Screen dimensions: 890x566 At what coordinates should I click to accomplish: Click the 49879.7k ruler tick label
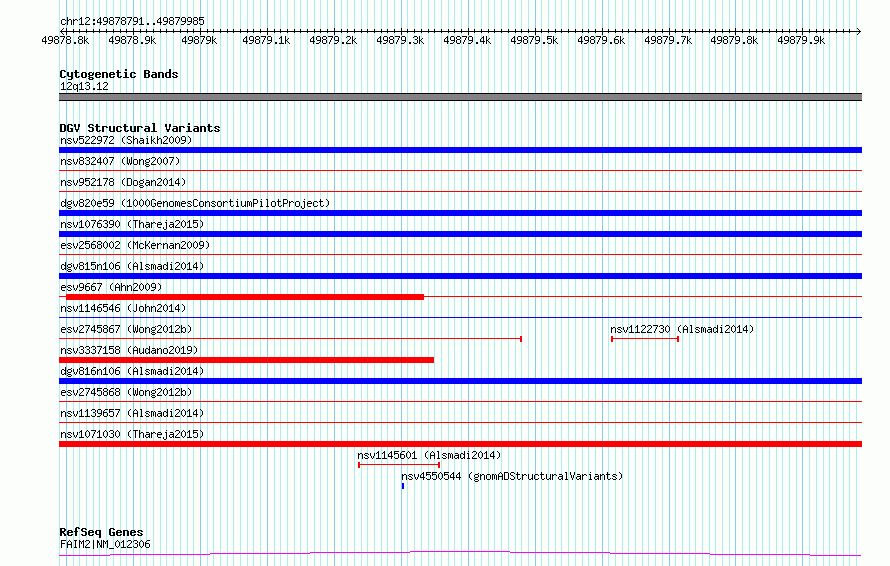point(668,40)
